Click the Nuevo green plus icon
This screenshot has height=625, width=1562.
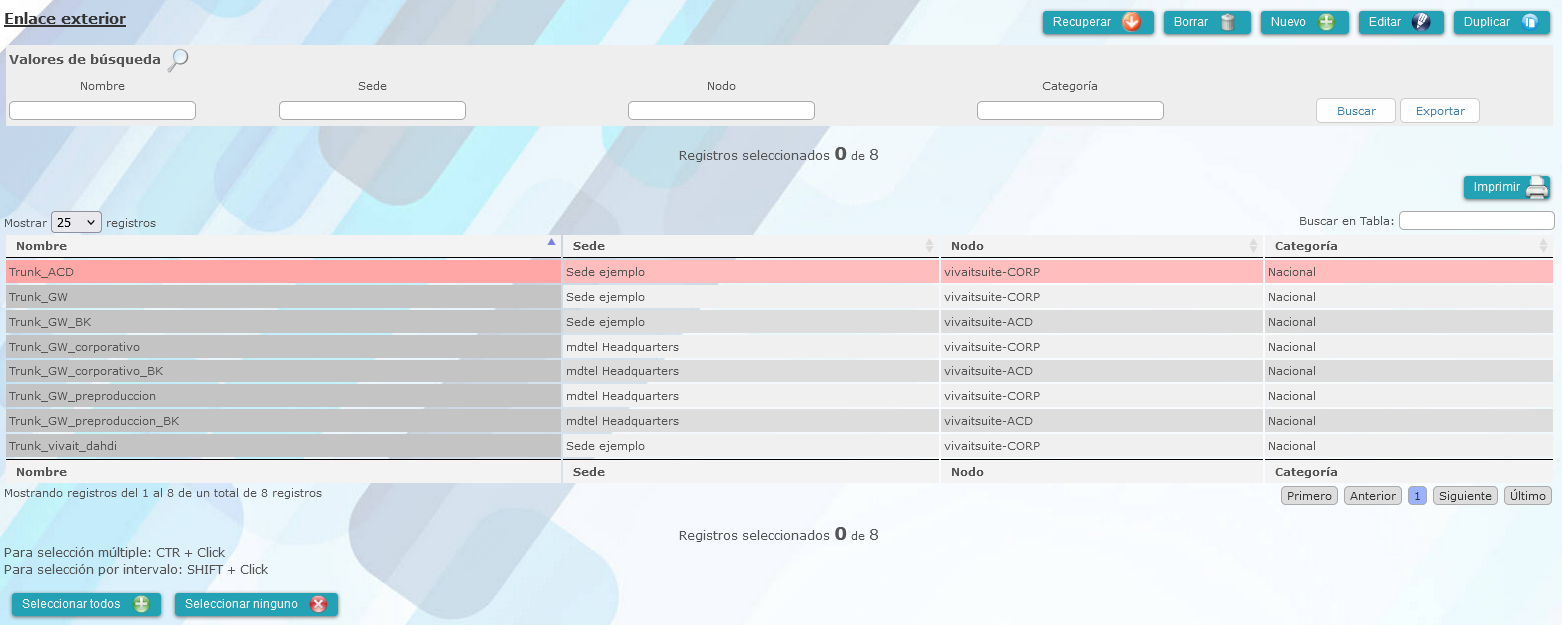coord(1326,22)
